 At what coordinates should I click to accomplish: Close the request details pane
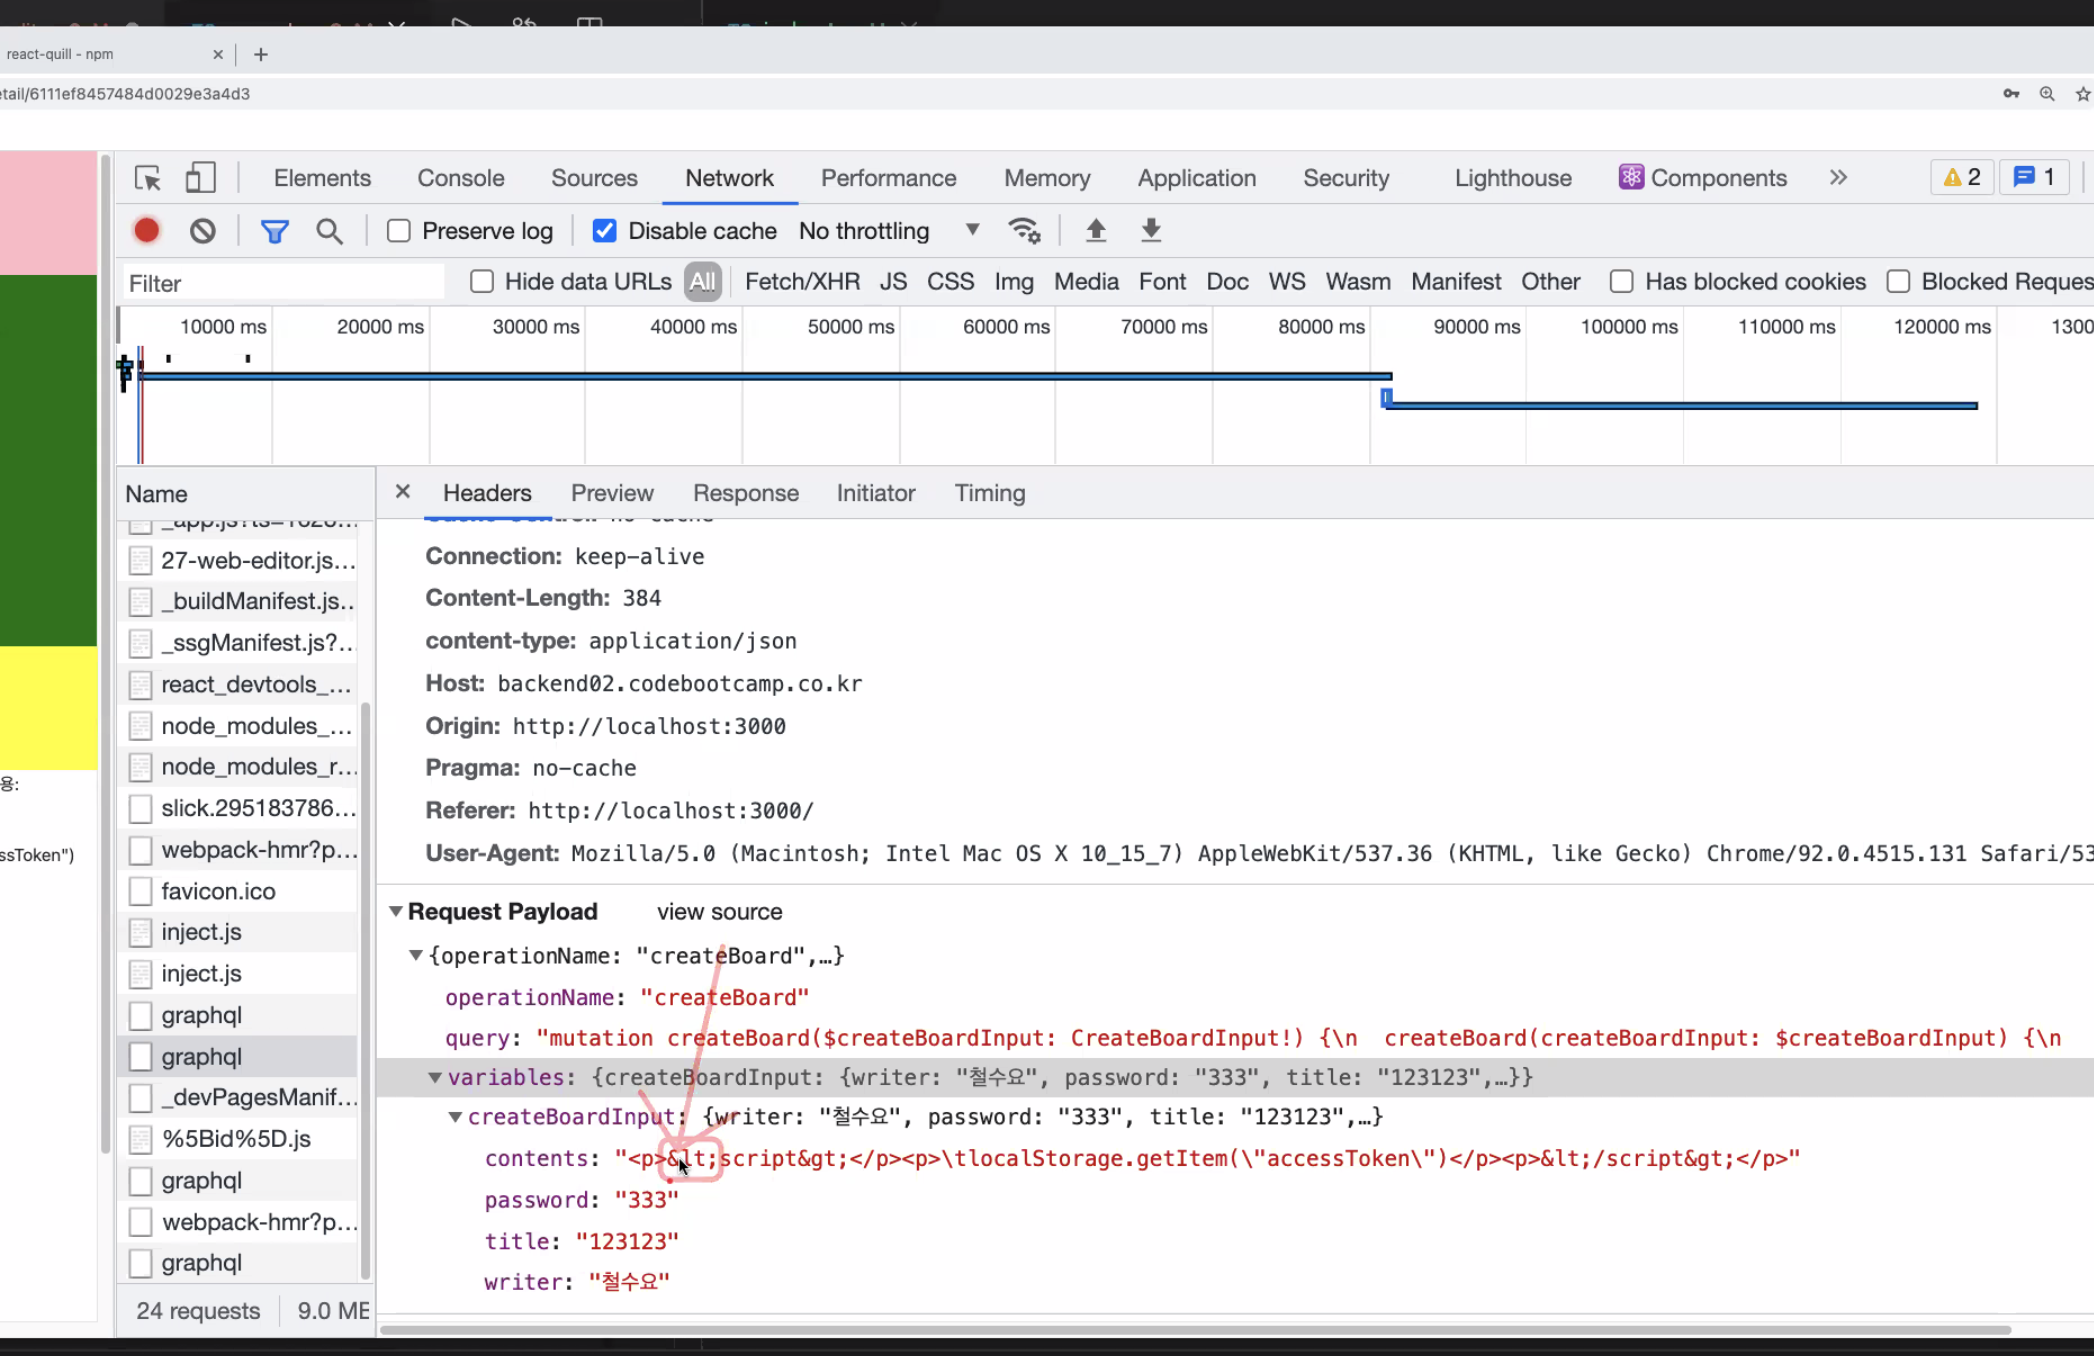[403, 492]
